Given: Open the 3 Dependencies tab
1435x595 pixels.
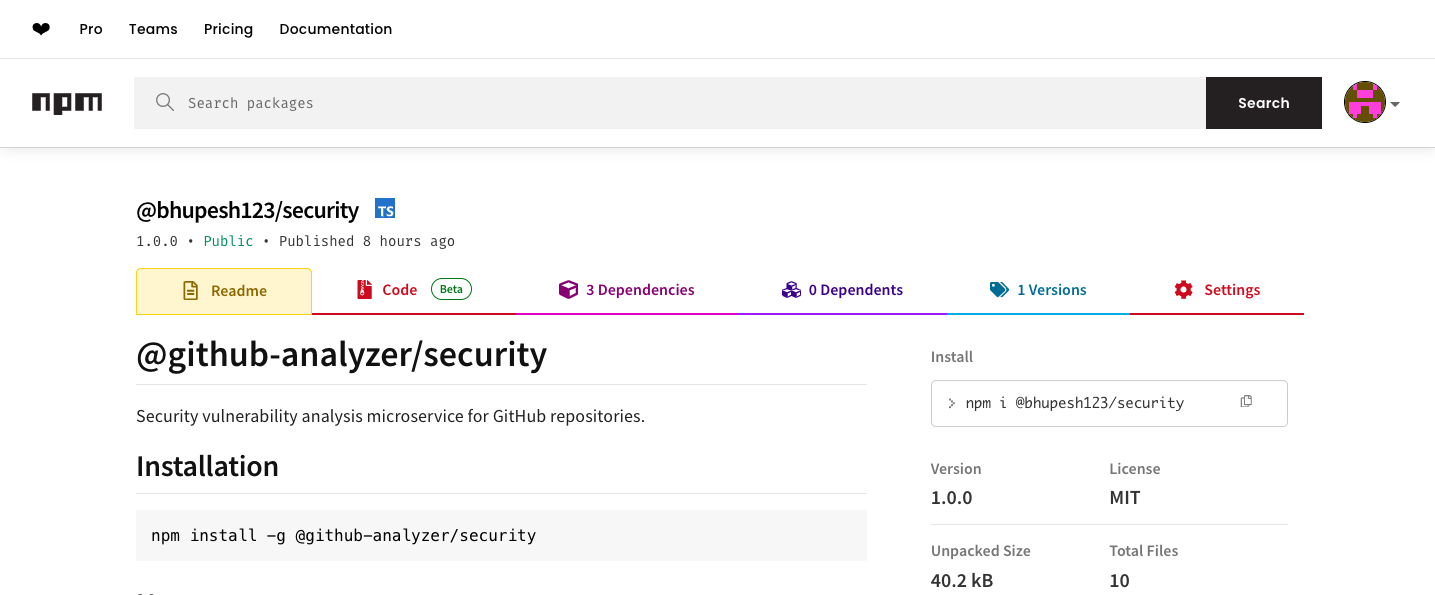Looking at the screenshot, I should tap(627, 290).
